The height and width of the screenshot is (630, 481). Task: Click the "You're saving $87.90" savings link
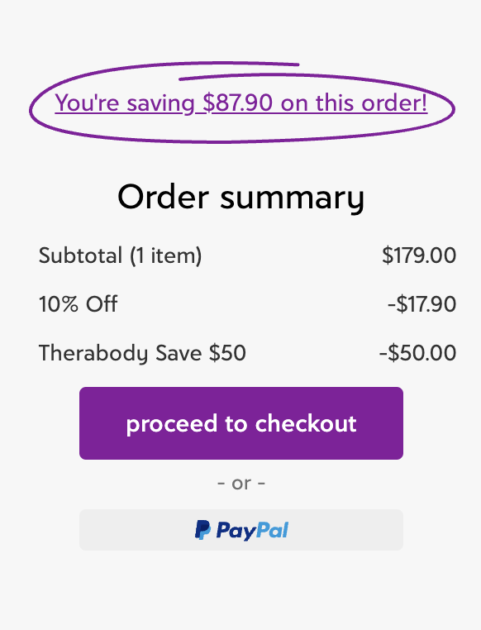click(x=241, y=103)
